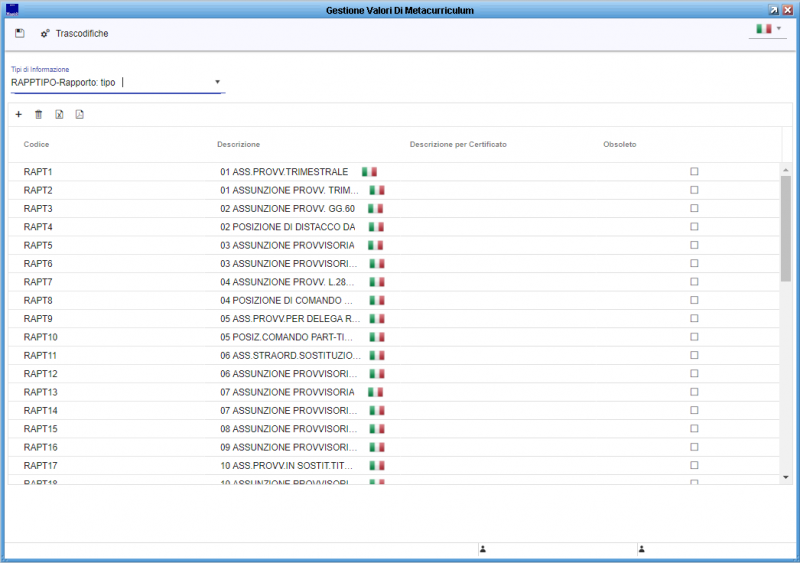Click the translation flag next to RAPT5
This screenshot has width=800, height=563.
376,245
